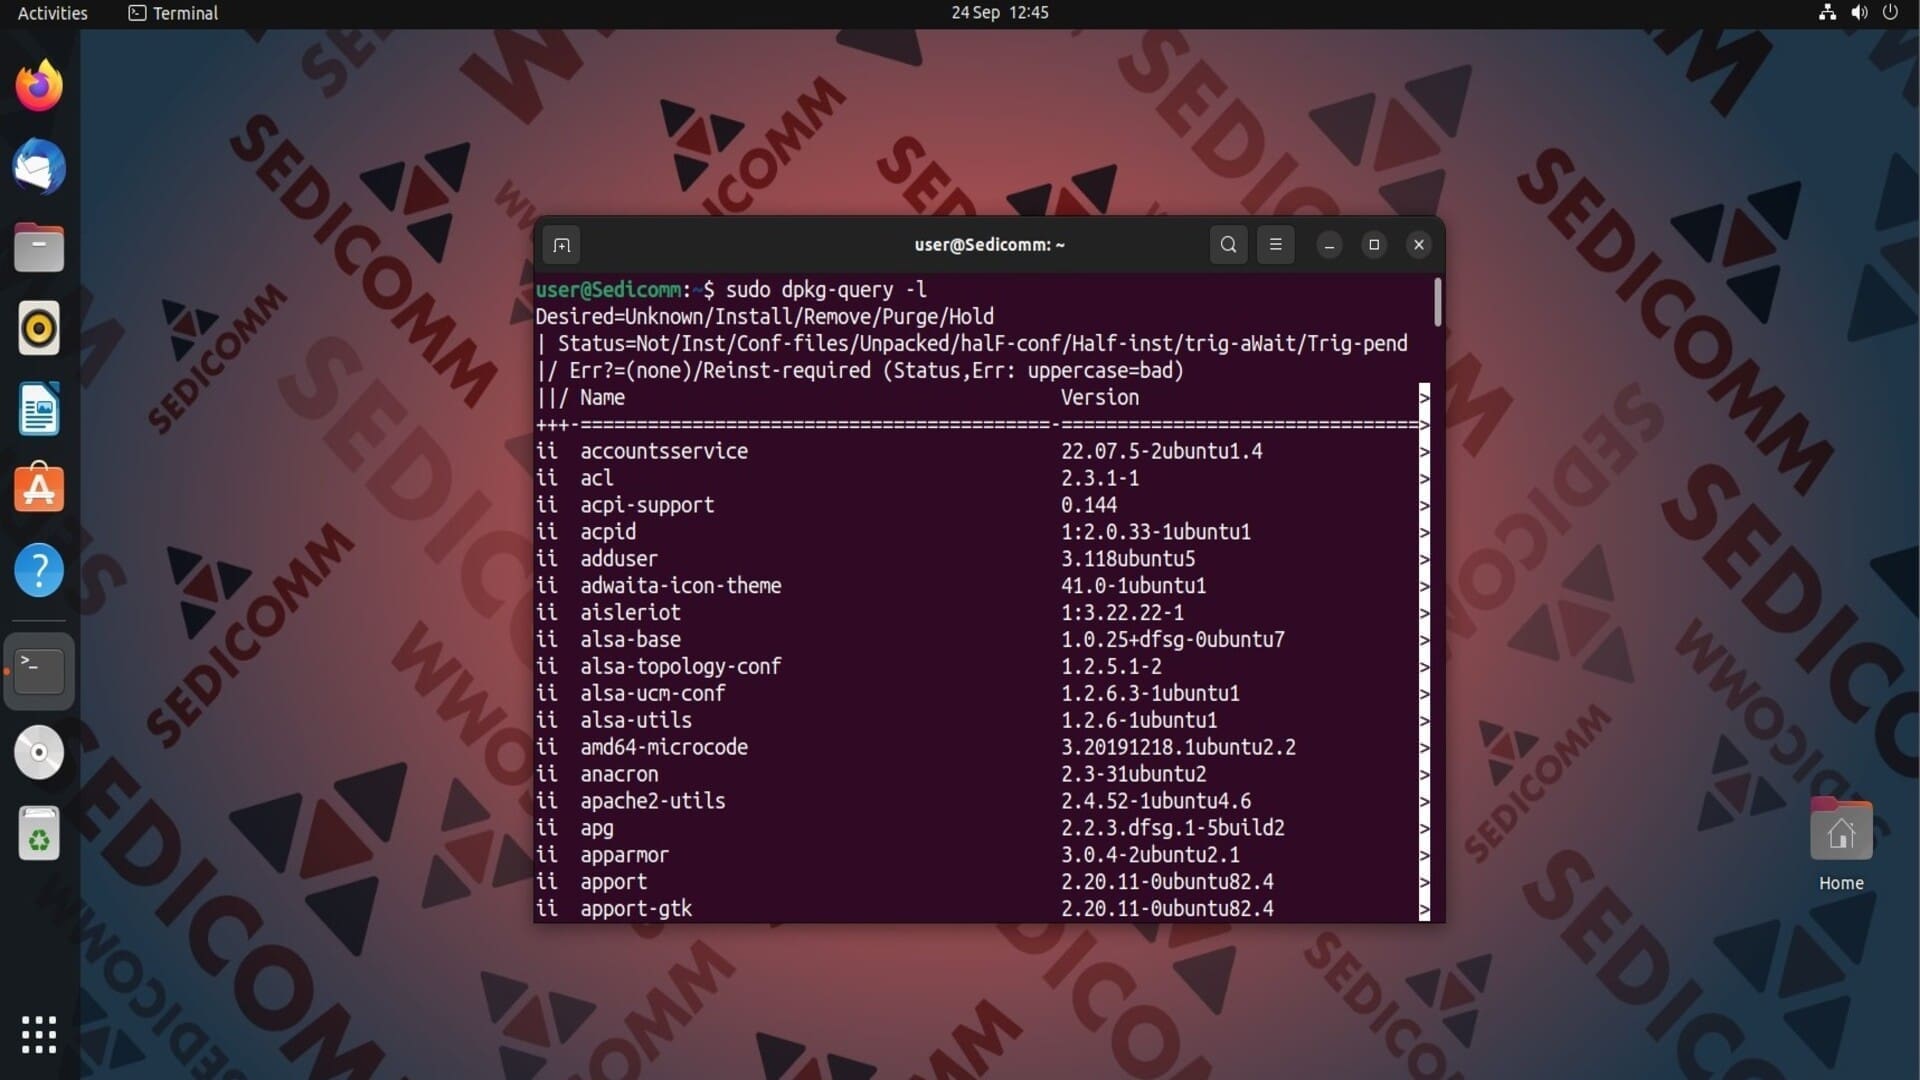Click the terminal search icon
The height and width of the screenshot is (1080, 1920).
pyautogui.click(x=1228, y=245)
